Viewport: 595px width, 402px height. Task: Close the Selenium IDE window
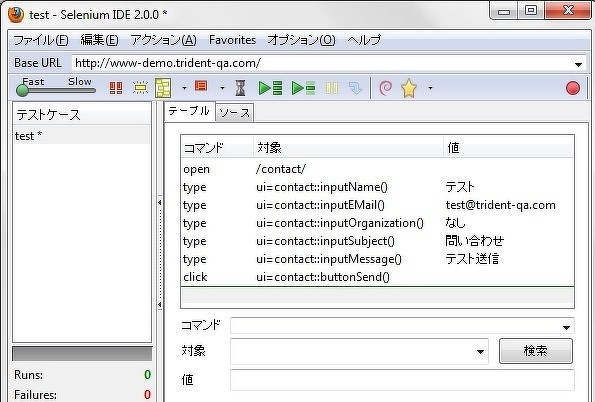pos(568,11)
